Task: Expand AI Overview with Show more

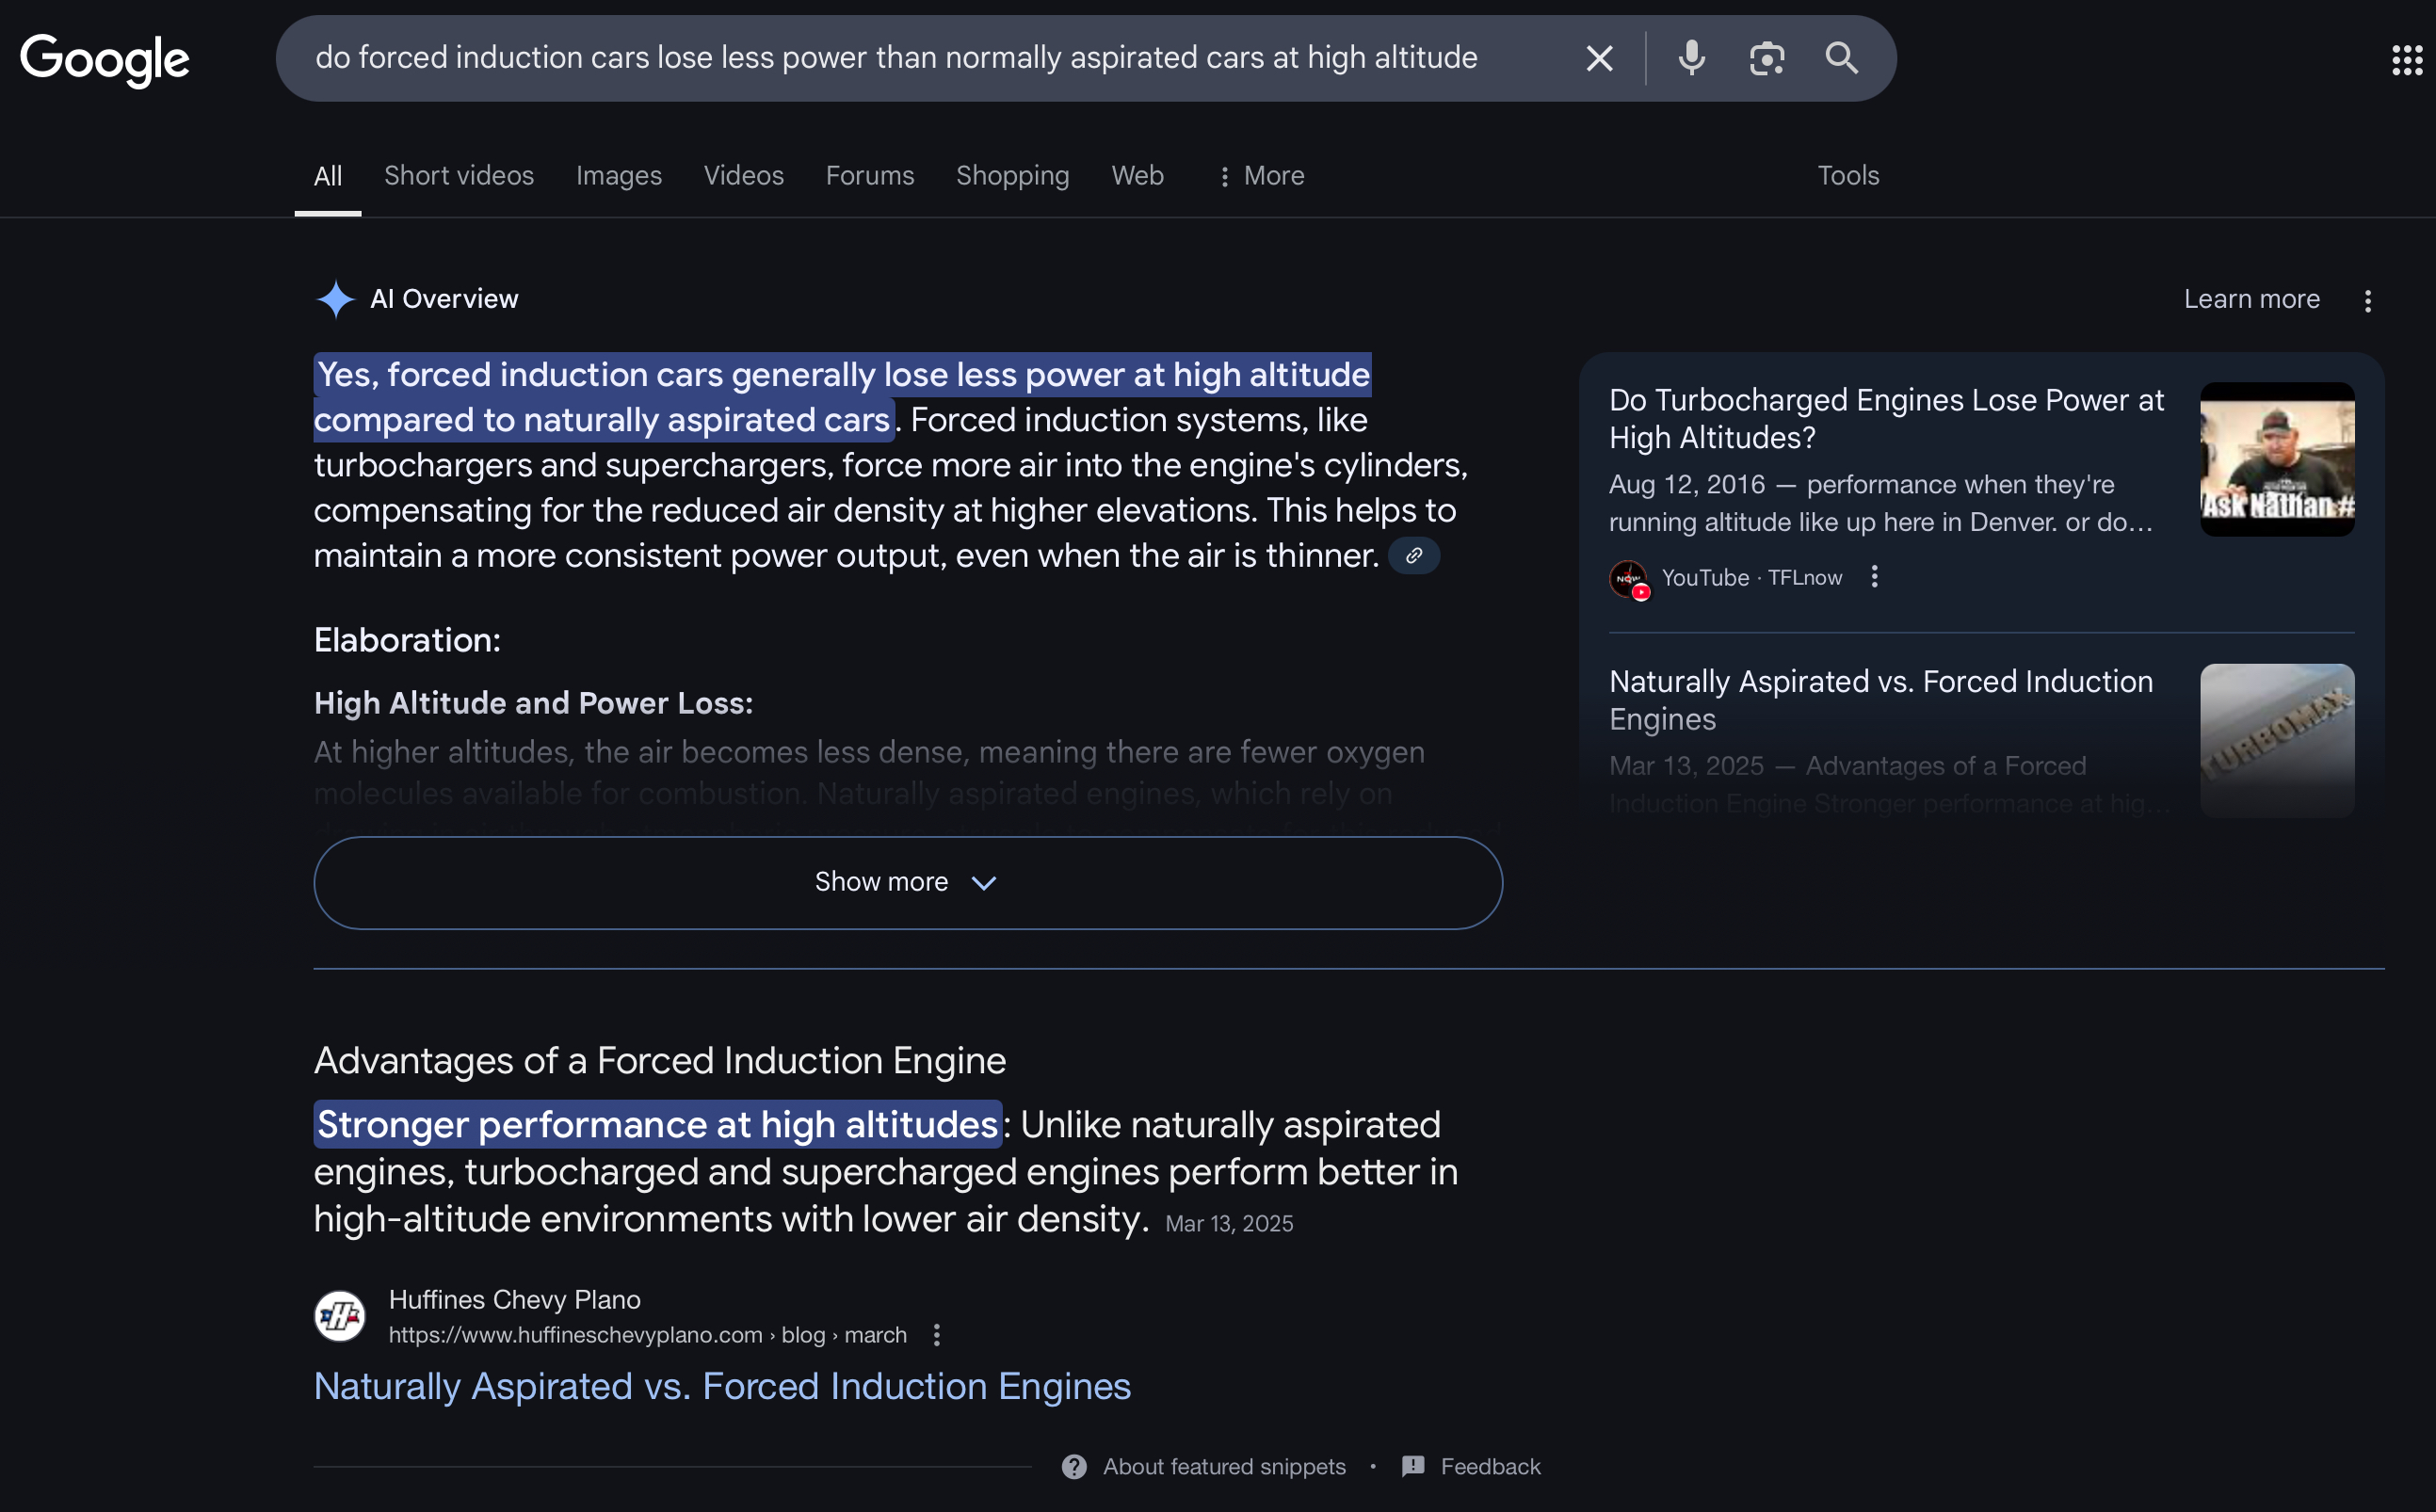Action: [908, 882]
